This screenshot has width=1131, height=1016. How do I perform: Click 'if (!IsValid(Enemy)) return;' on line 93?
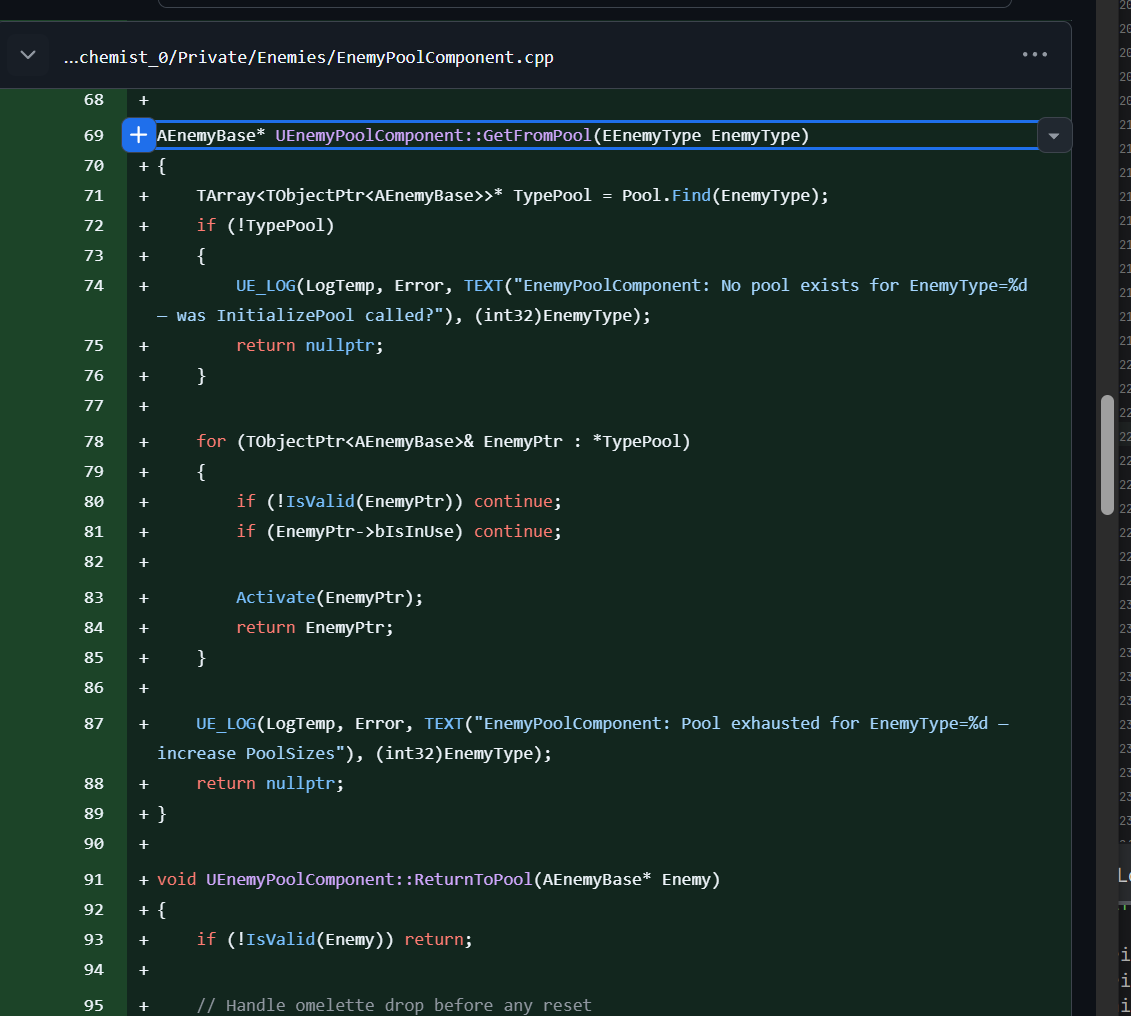coord(334,940)
